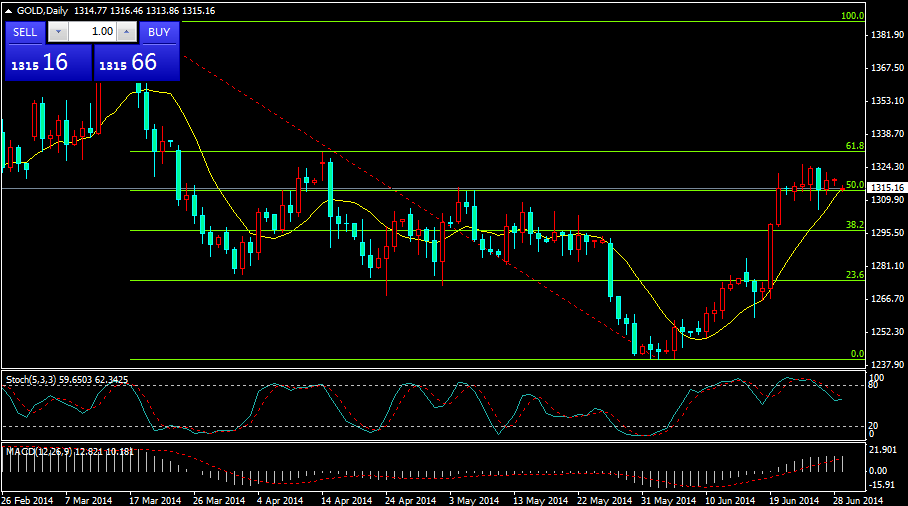Image resolution: width=908 pixels, height=506 pixels.
Task: Select the 50.0 Fibonacci level label
Action: [x=854, y=185]
